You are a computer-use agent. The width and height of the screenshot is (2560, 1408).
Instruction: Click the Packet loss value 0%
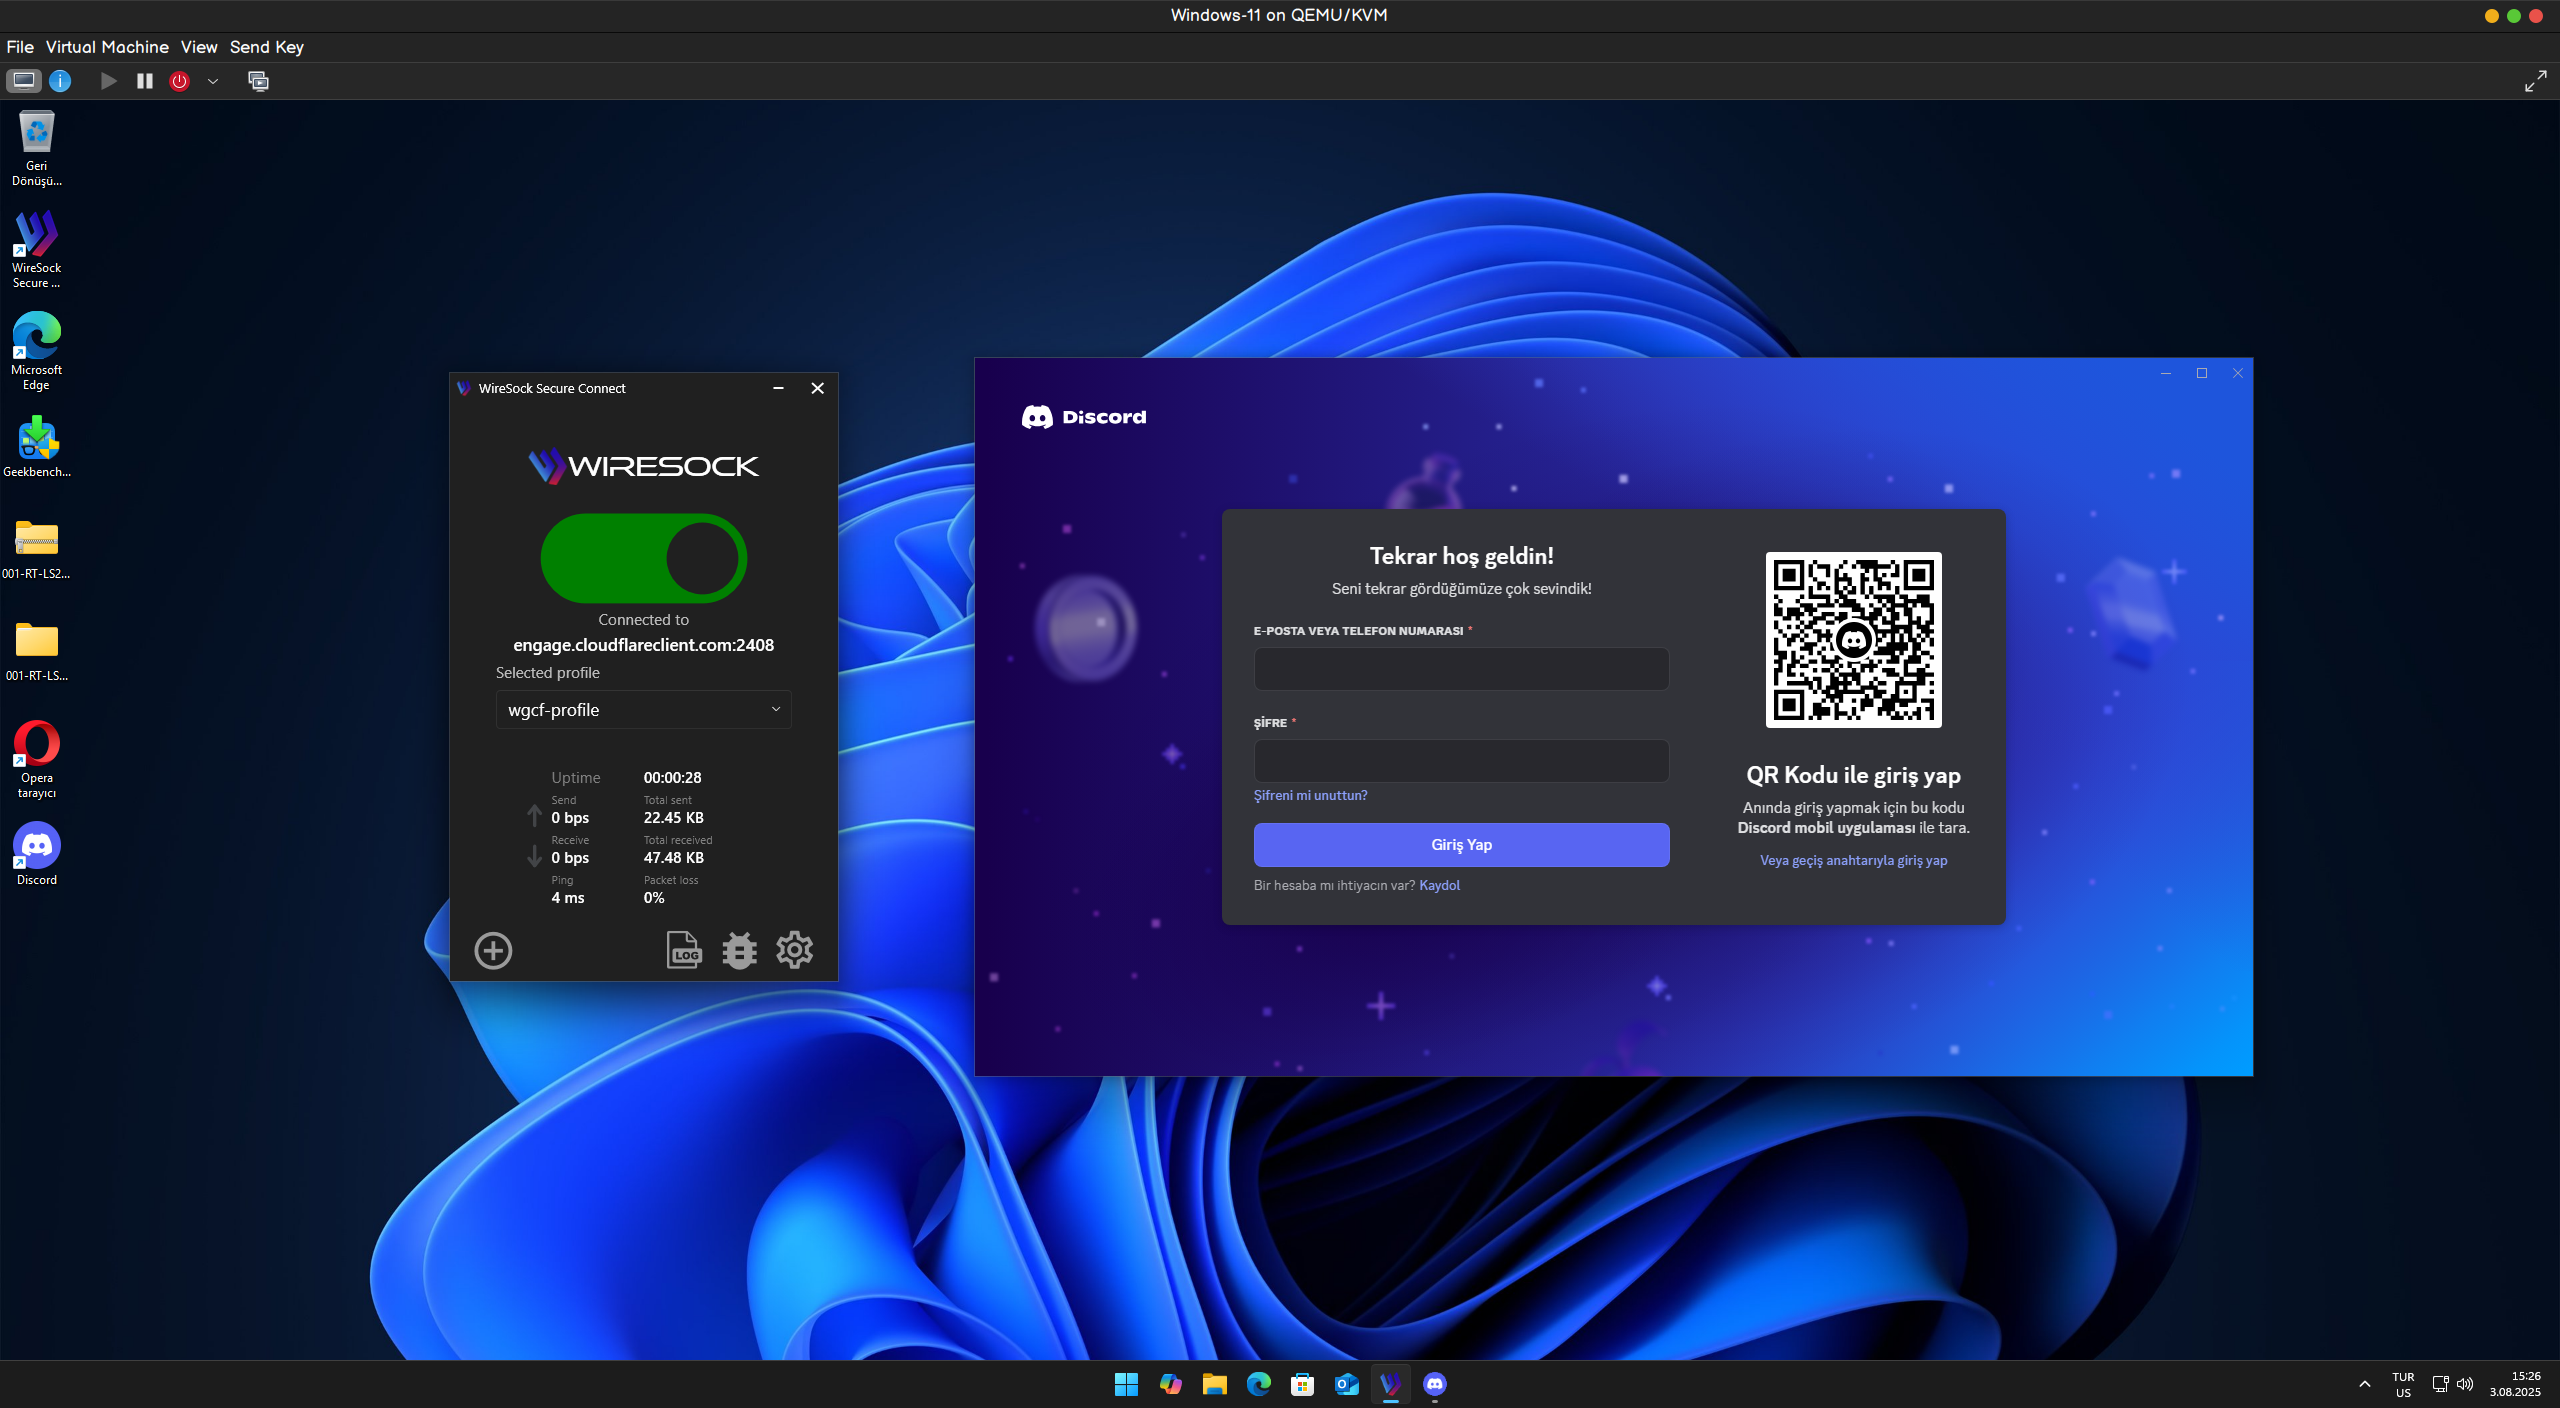click(x=654, y=898)
